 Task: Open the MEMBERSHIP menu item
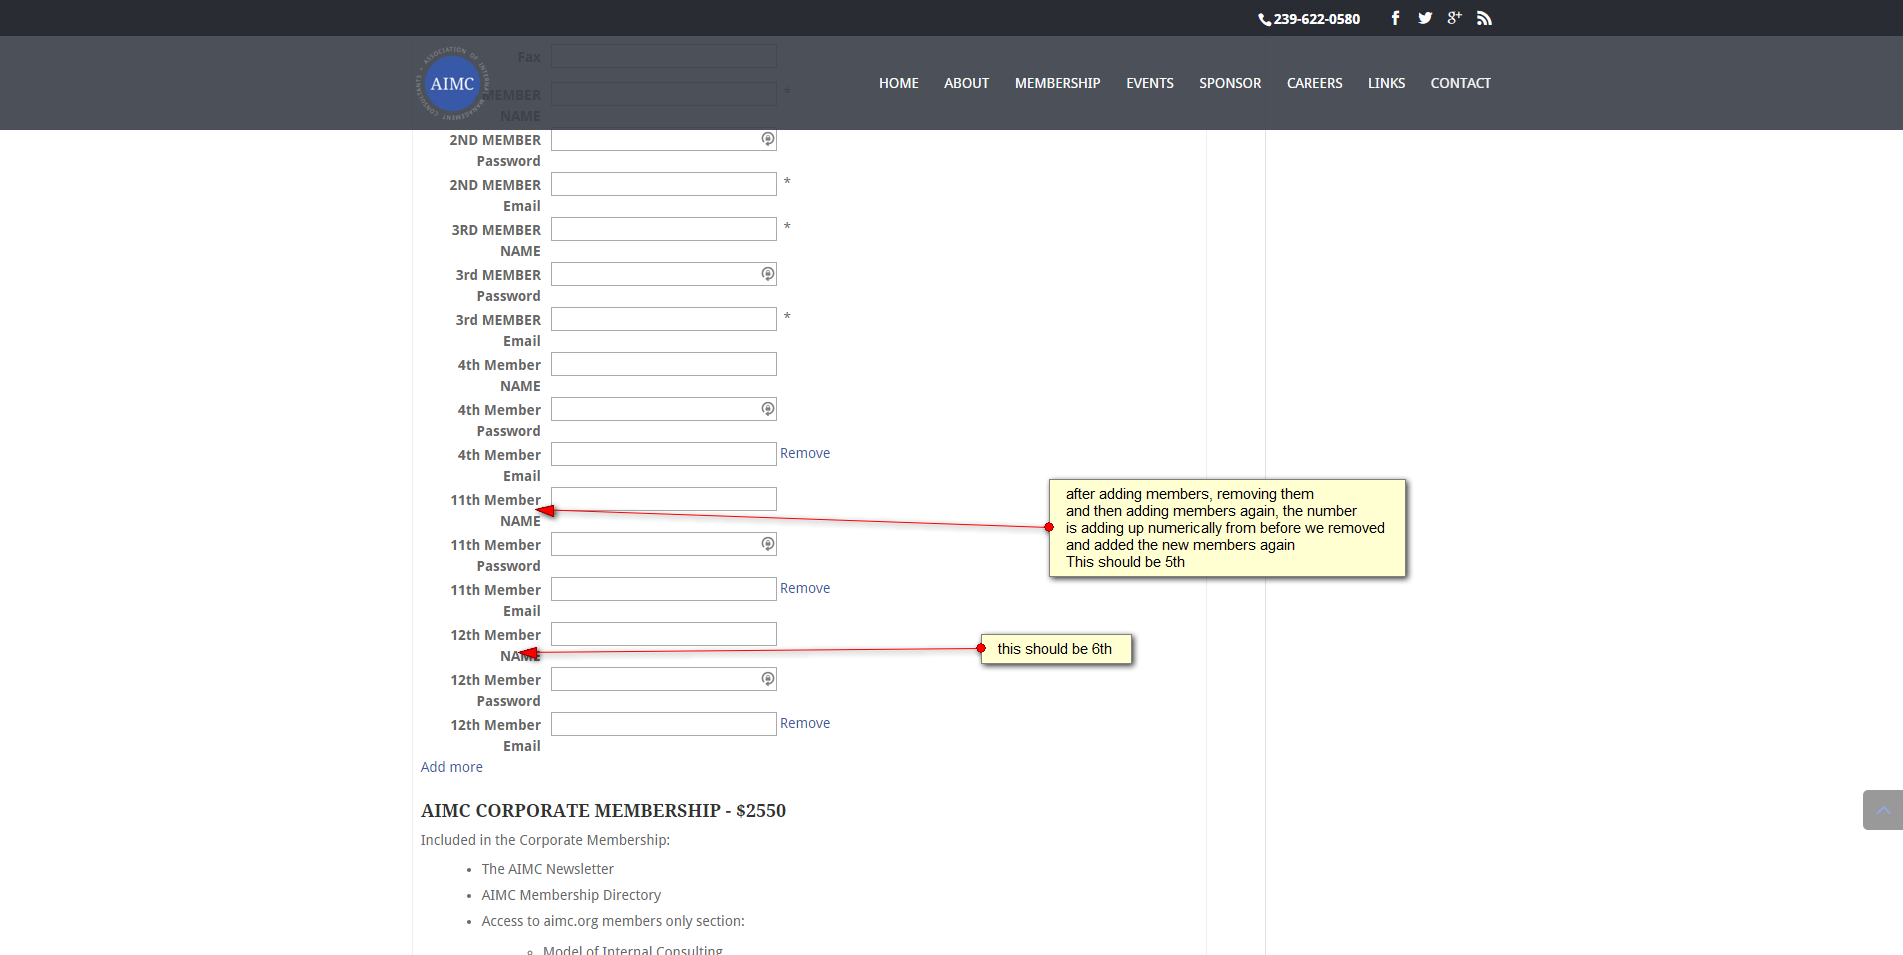point(1057,83)
